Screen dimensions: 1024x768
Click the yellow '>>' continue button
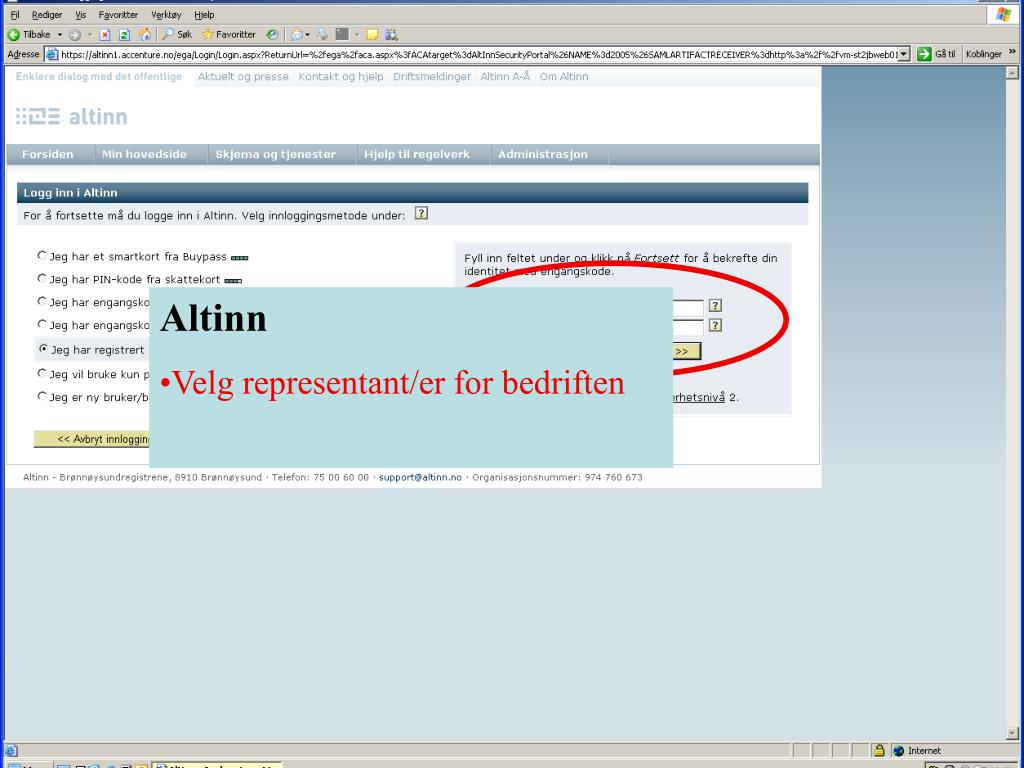click(687, 351)
